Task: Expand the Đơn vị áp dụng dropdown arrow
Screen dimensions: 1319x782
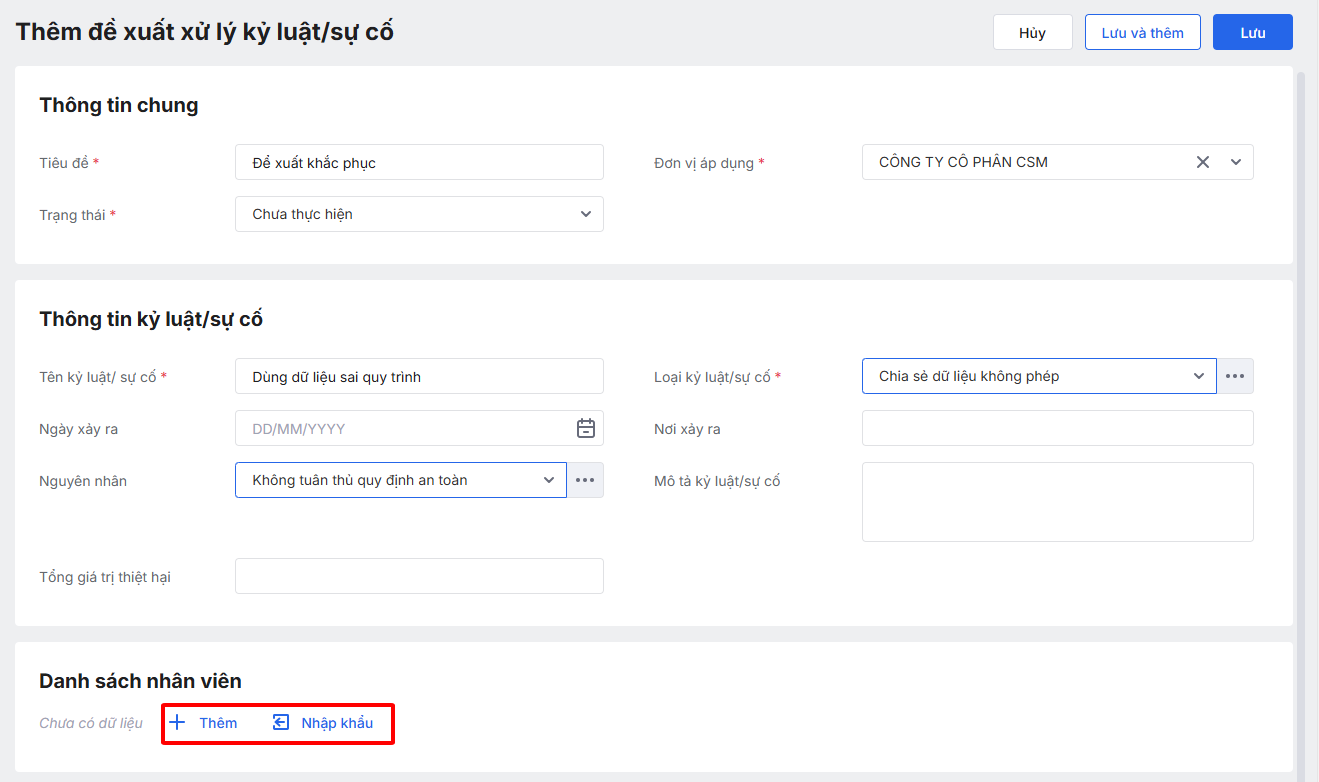Action: 1236,162
